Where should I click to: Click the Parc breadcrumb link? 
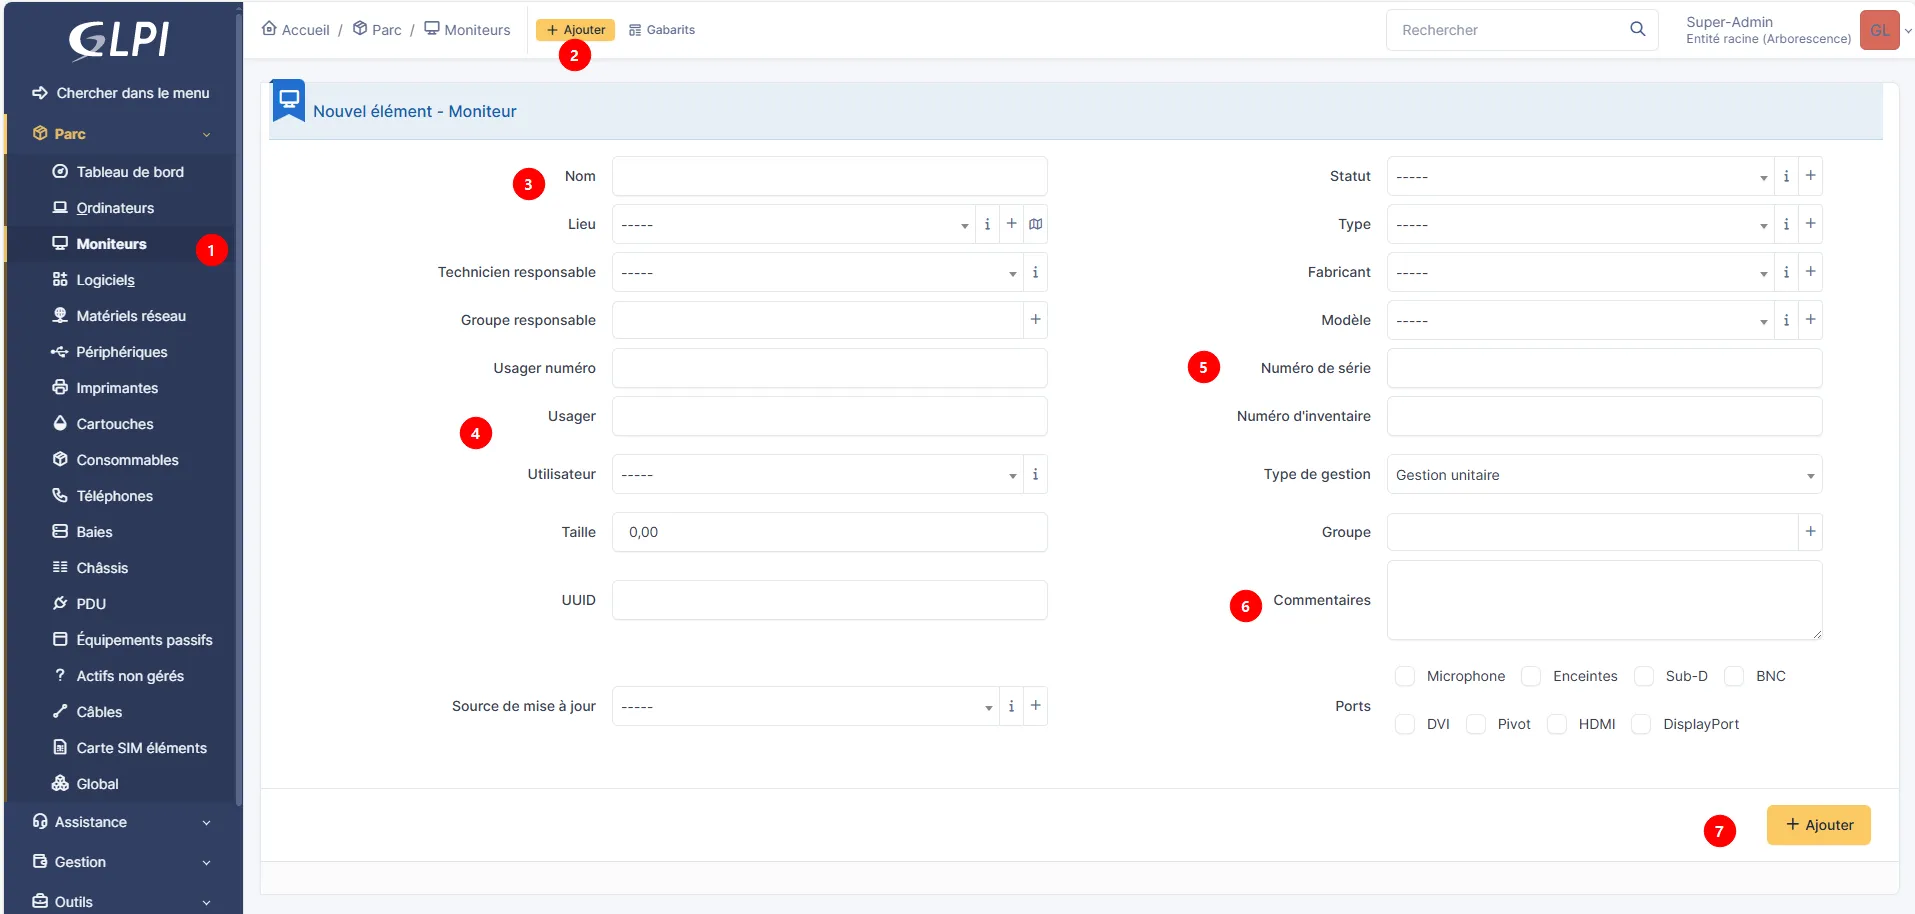point(377,29)
